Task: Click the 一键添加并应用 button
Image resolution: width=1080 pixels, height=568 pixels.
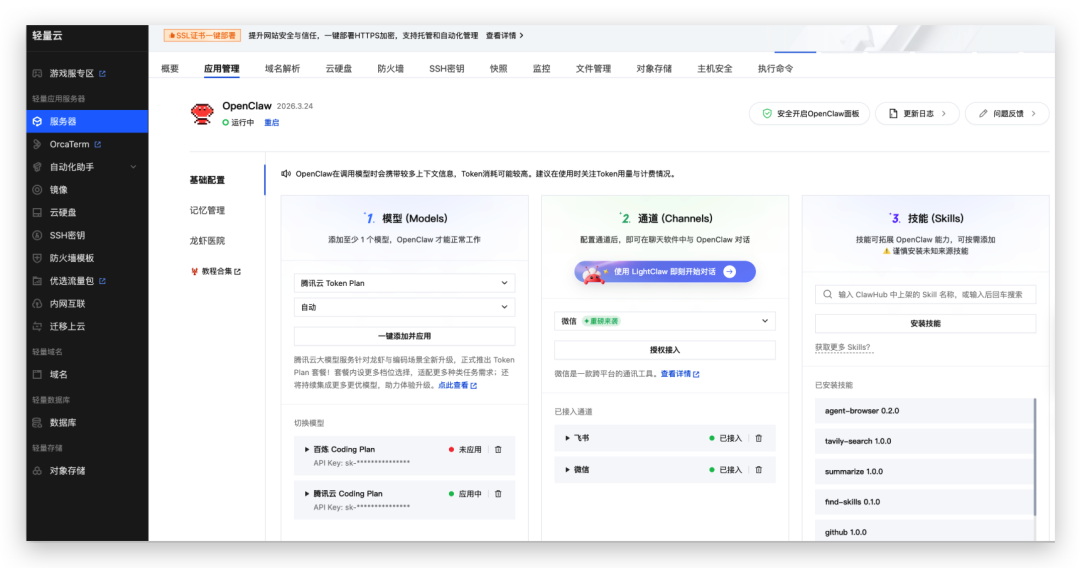Action: (x=404, y=336)
